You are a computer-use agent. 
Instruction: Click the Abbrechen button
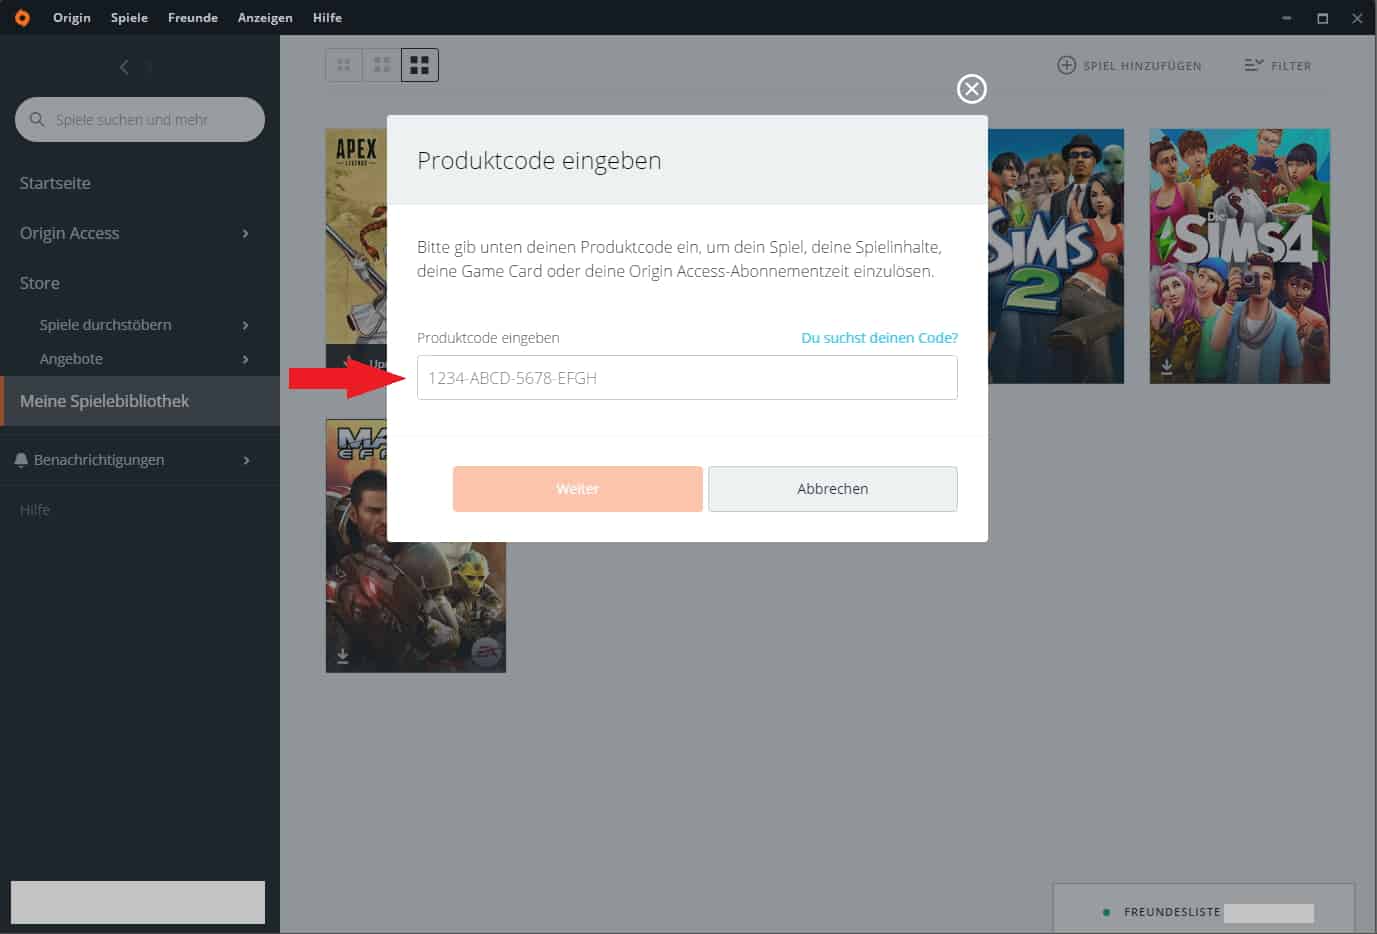[833, 489]
